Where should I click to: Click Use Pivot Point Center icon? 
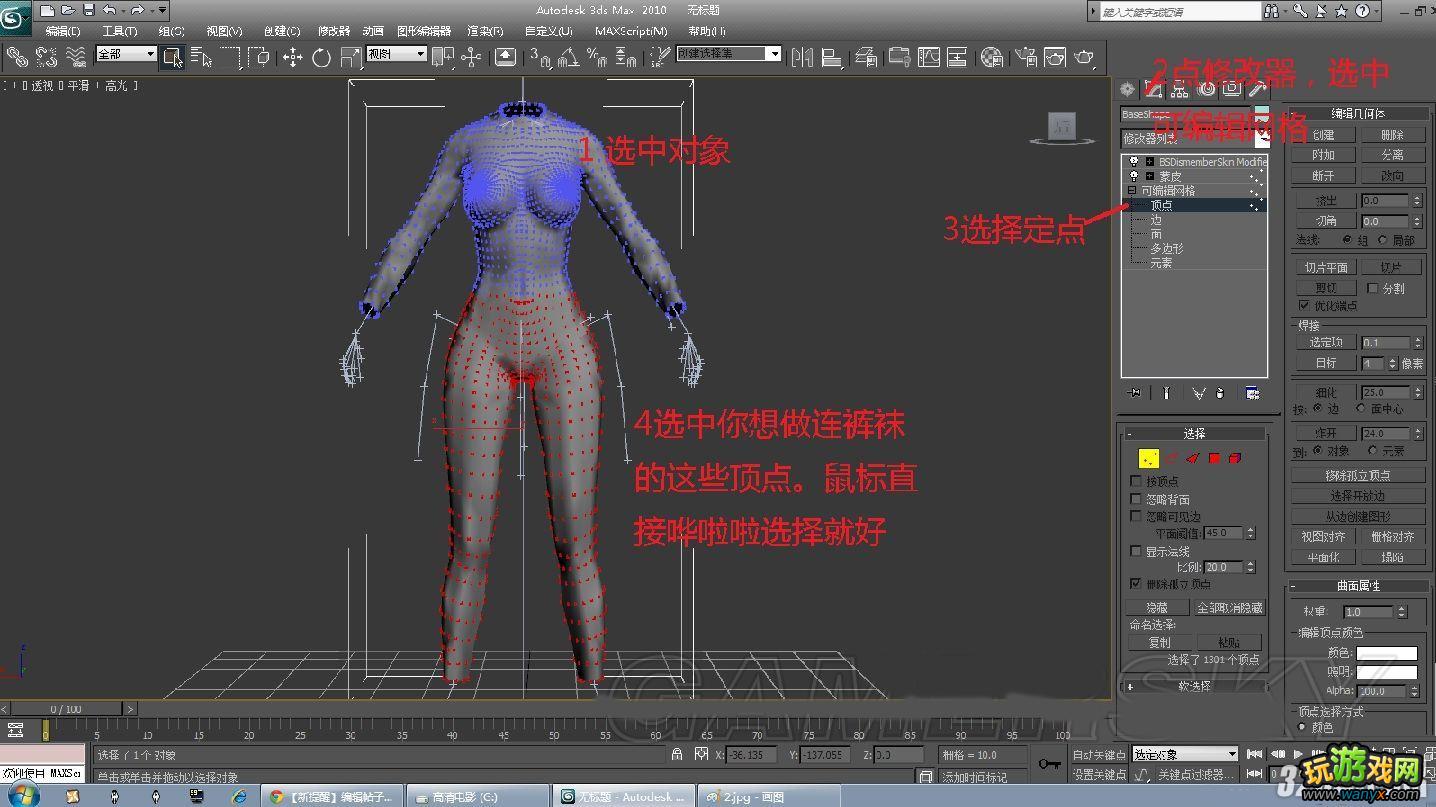[442, 57]
